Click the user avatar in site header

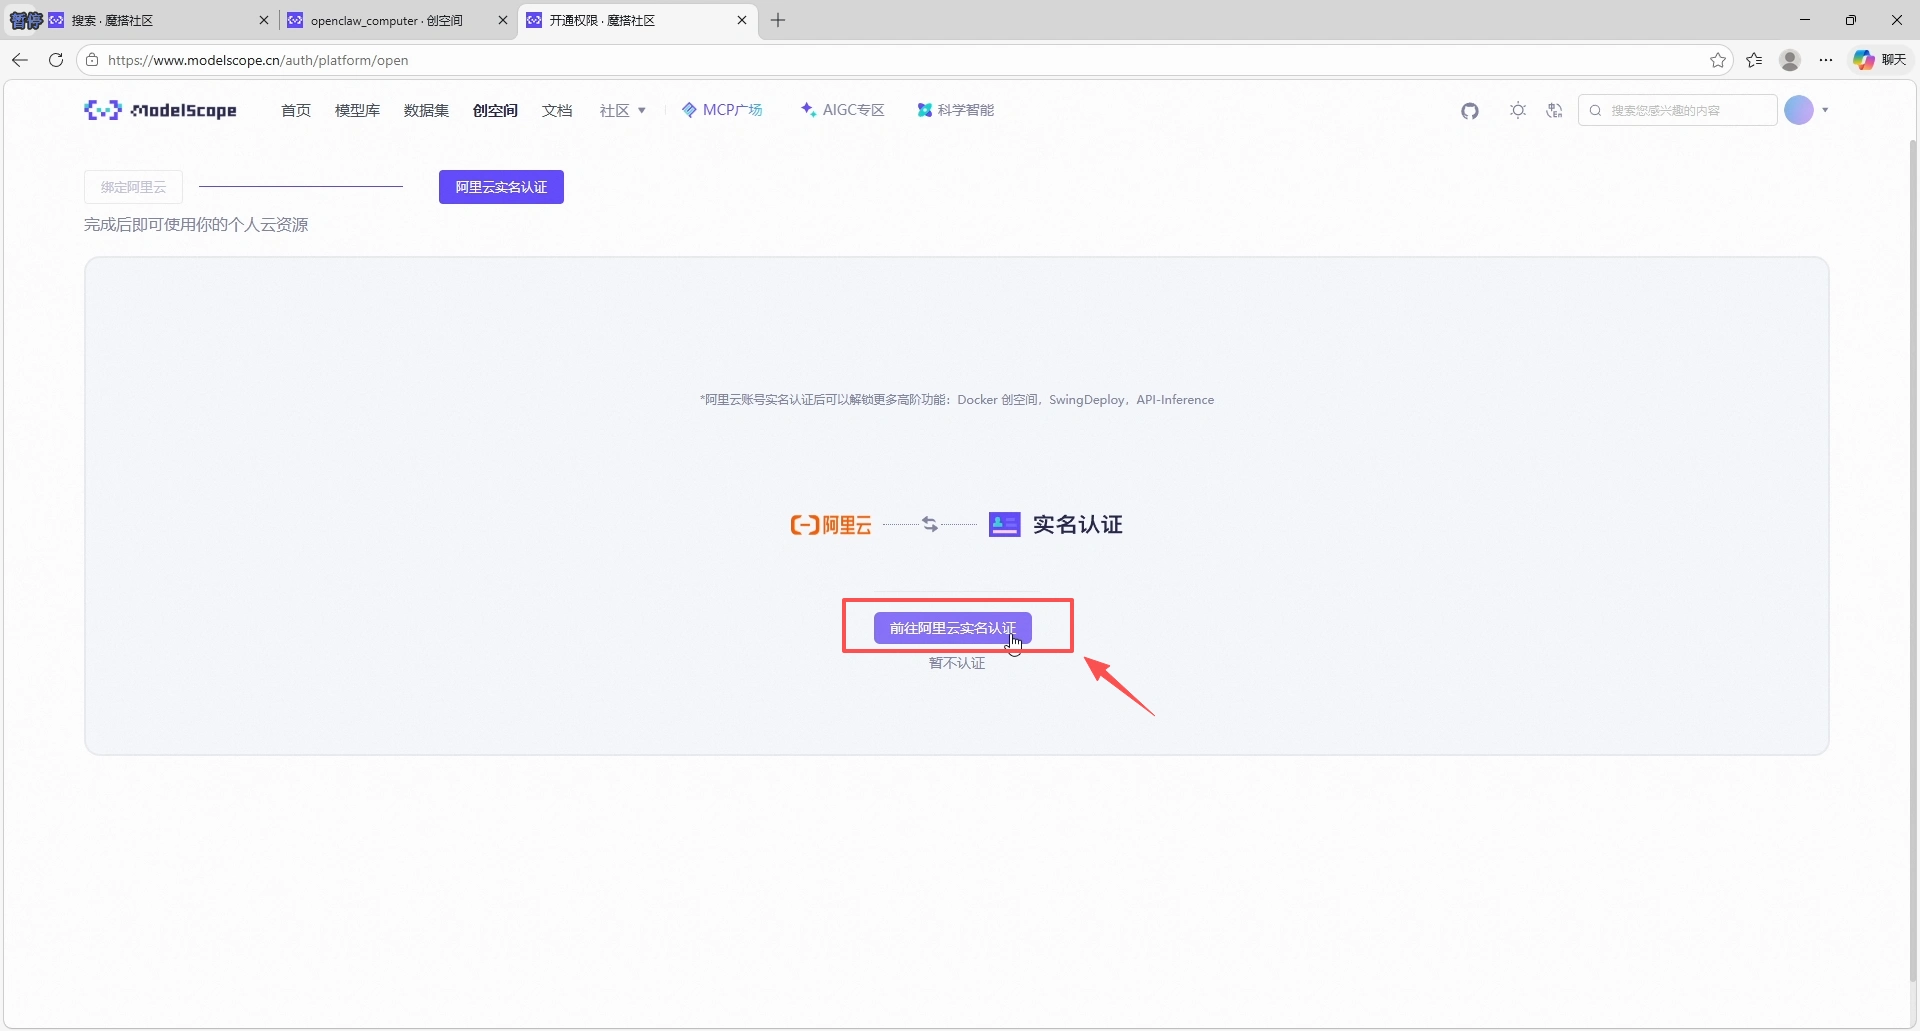1799,110
